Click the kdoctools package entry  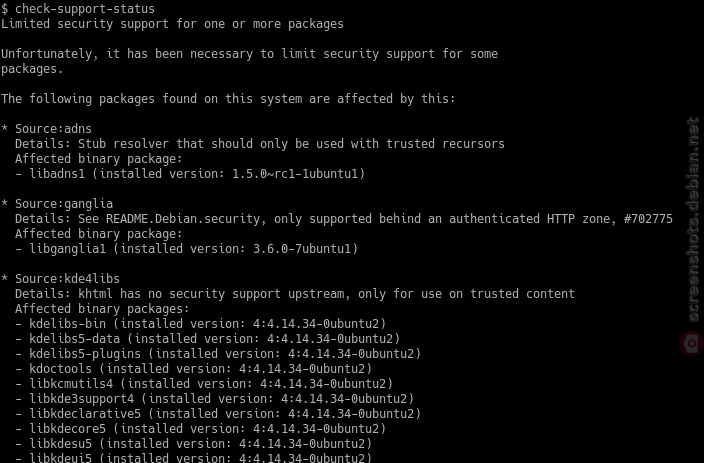[x=194, y=369]
